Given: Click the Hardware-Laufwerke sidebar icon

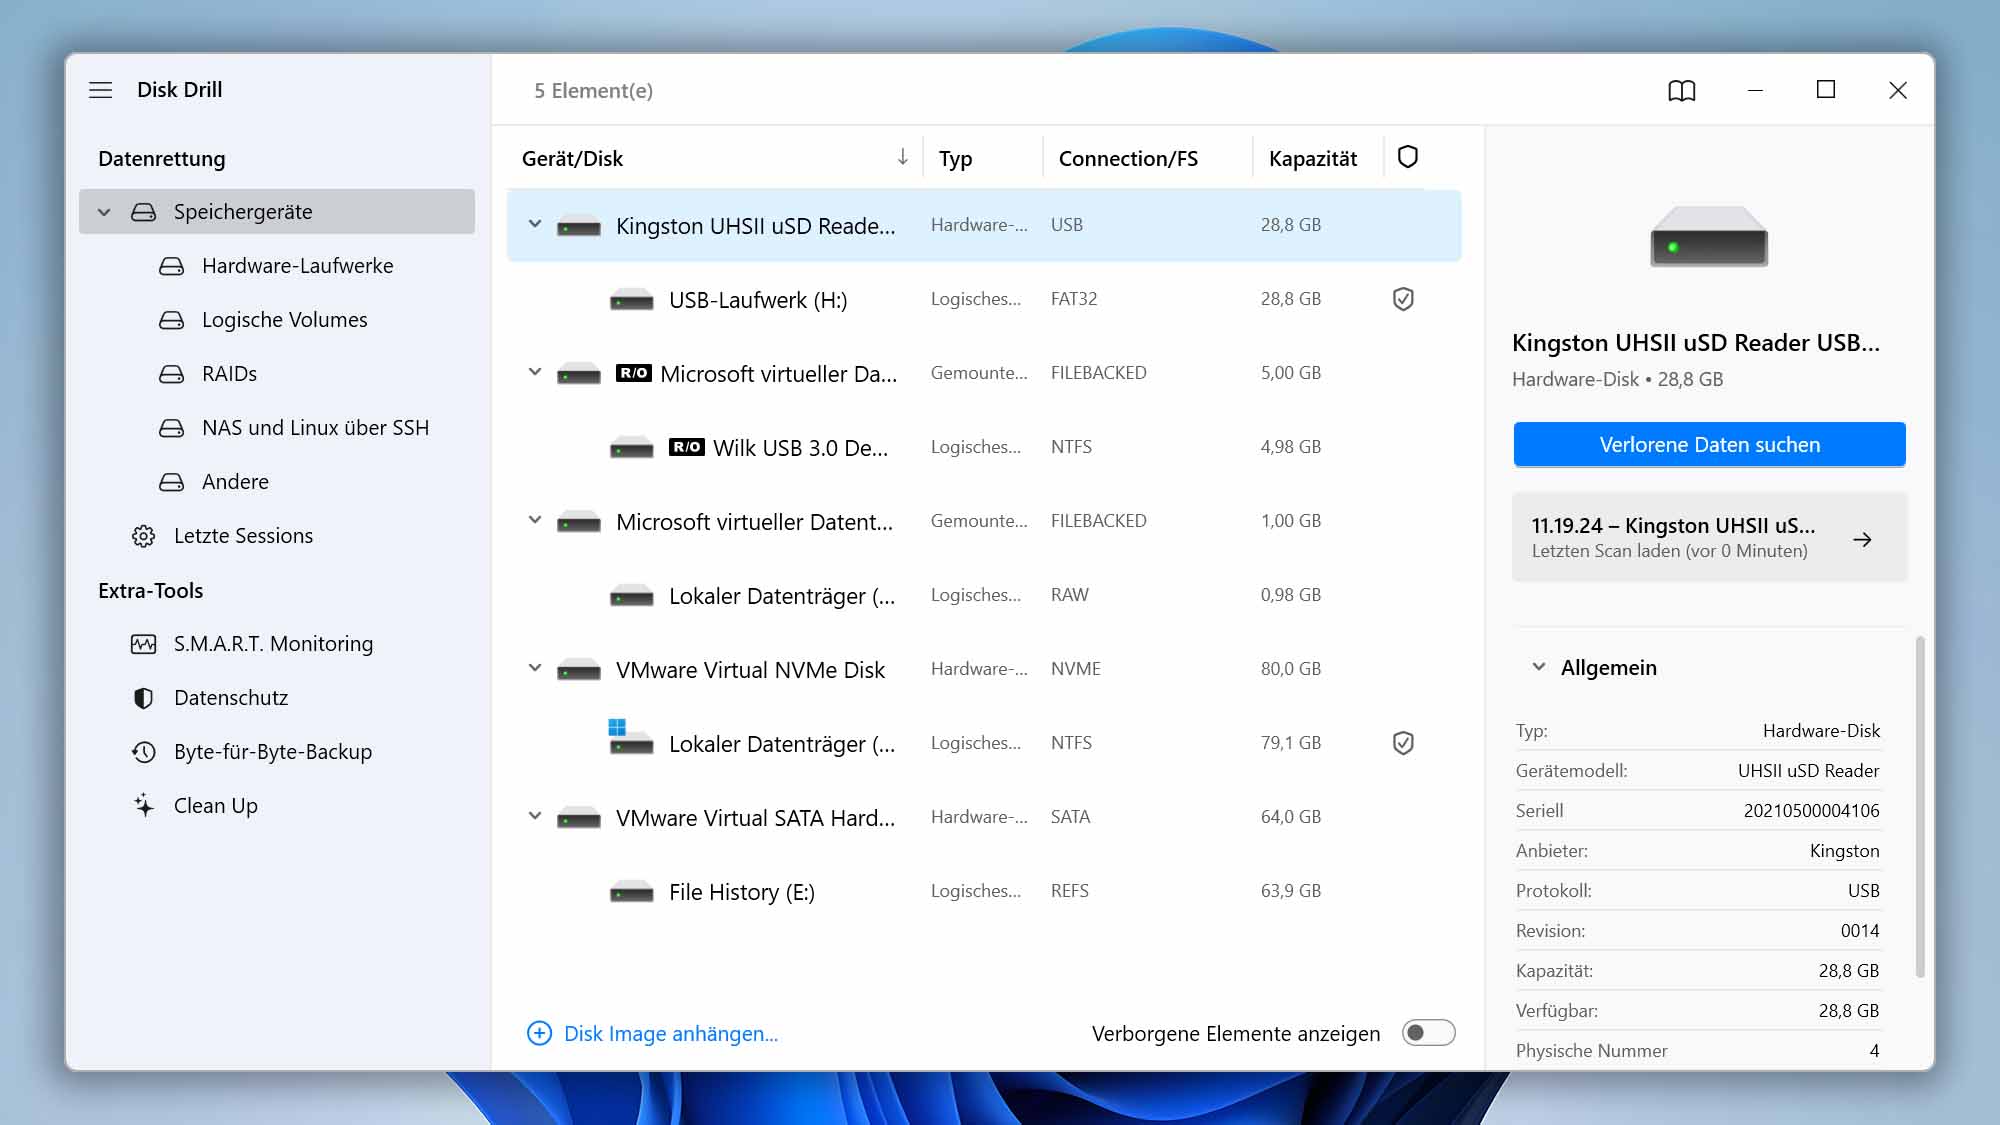Looking at the screenshot, I should [170, 265].
